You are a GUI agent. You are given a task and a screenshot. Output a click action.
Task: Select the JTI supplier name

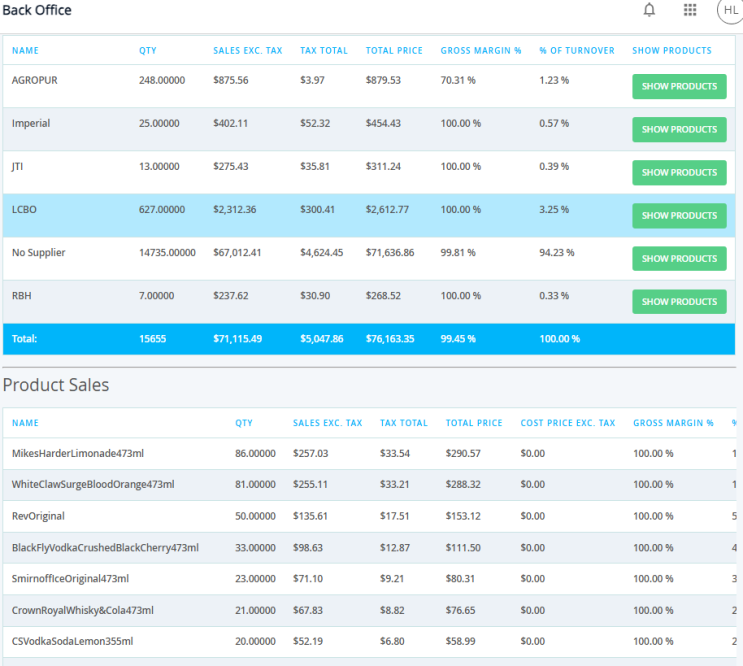coord(17,166)
